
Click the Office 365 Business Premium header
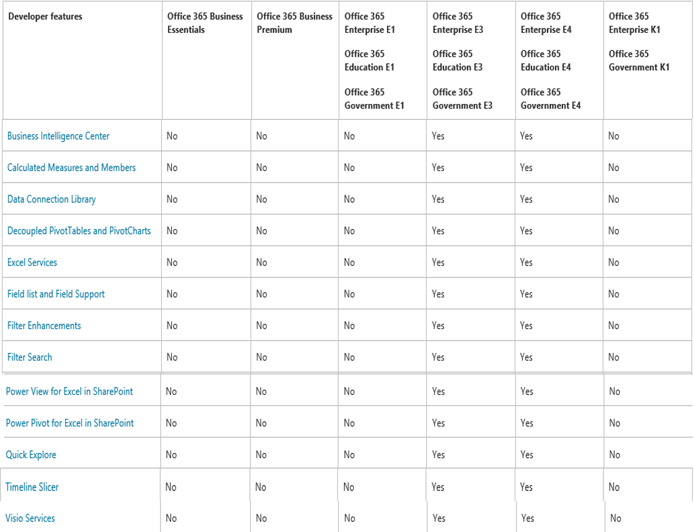click(x=294, y=23)
